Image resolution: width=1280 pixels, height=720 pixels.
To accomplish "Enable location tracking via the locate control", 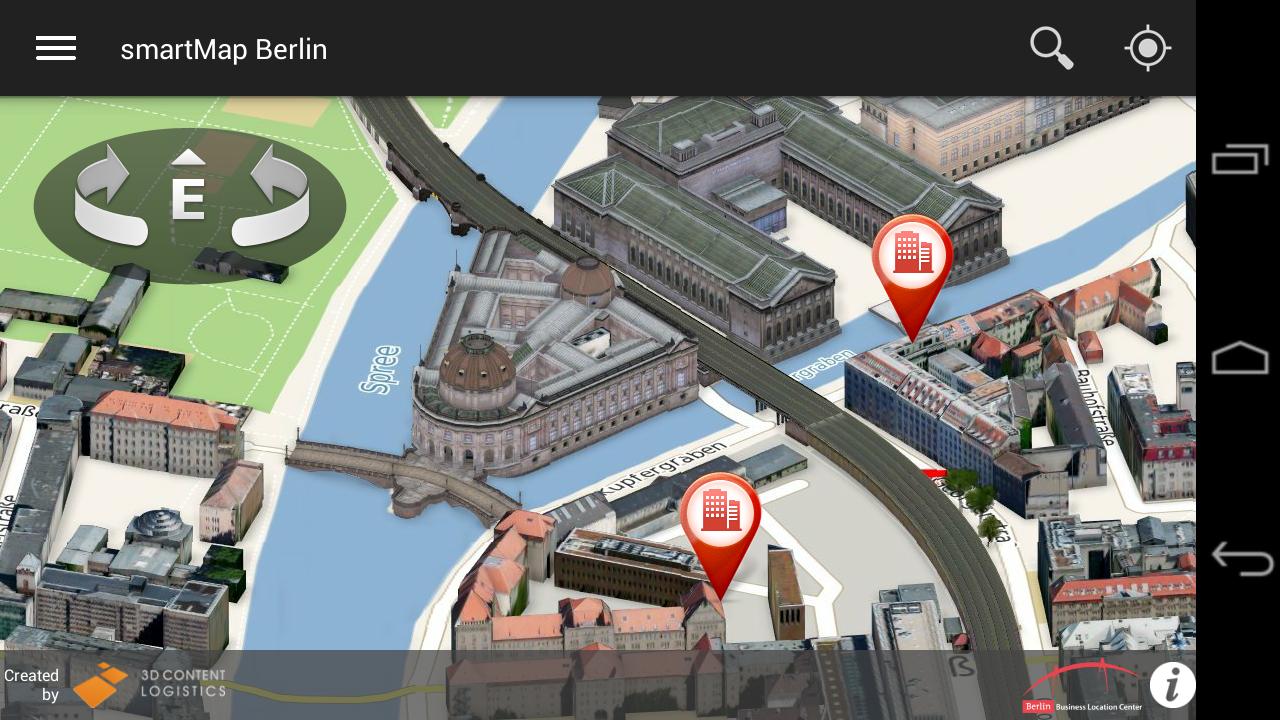I will tap(1147, 47).
